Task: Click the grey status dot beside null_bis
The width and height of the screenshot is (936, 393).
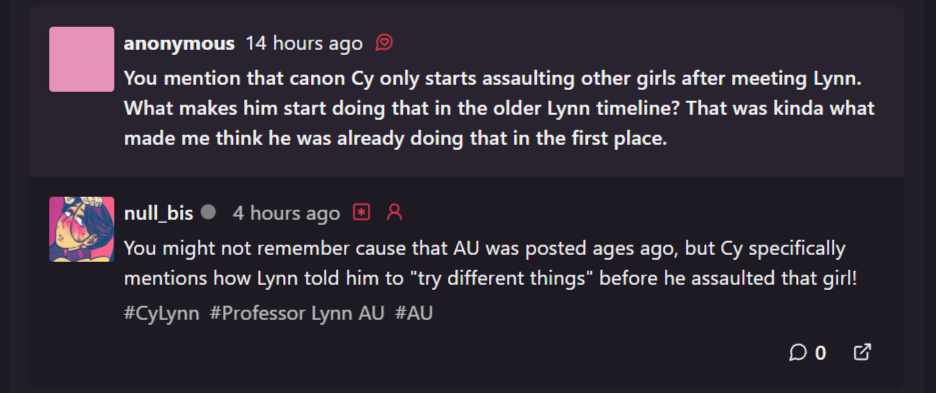Action: [x=208, y=211]
